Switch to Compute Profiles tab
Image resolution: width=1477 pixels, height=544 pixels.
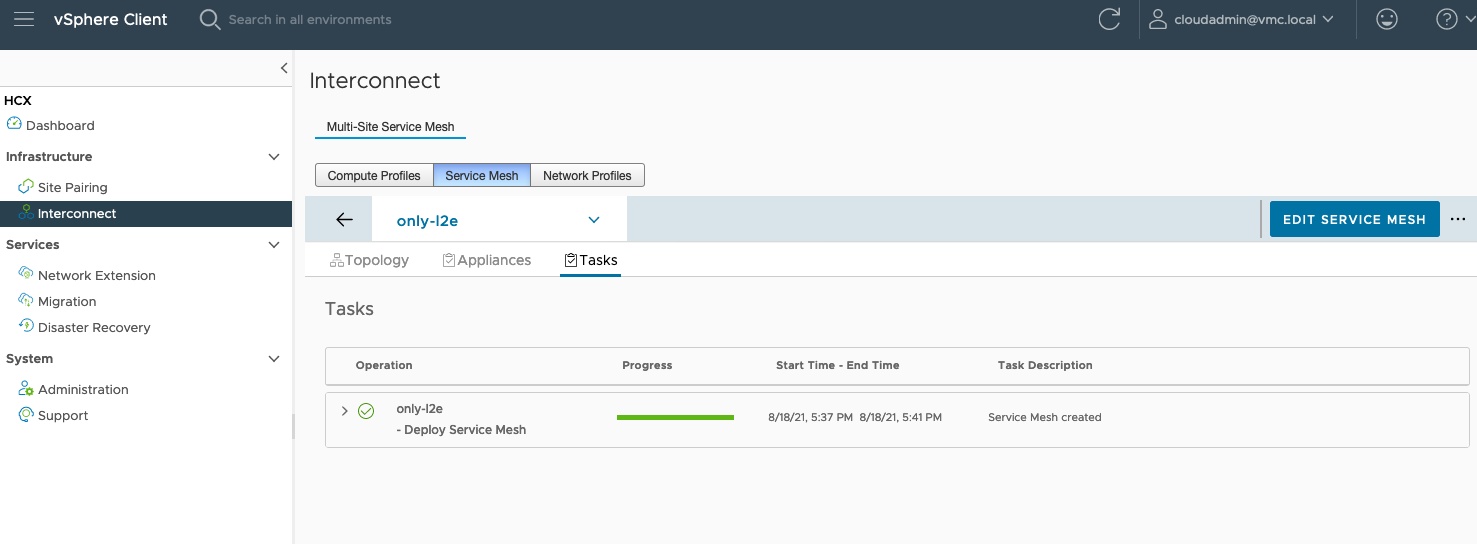[374, 176]
